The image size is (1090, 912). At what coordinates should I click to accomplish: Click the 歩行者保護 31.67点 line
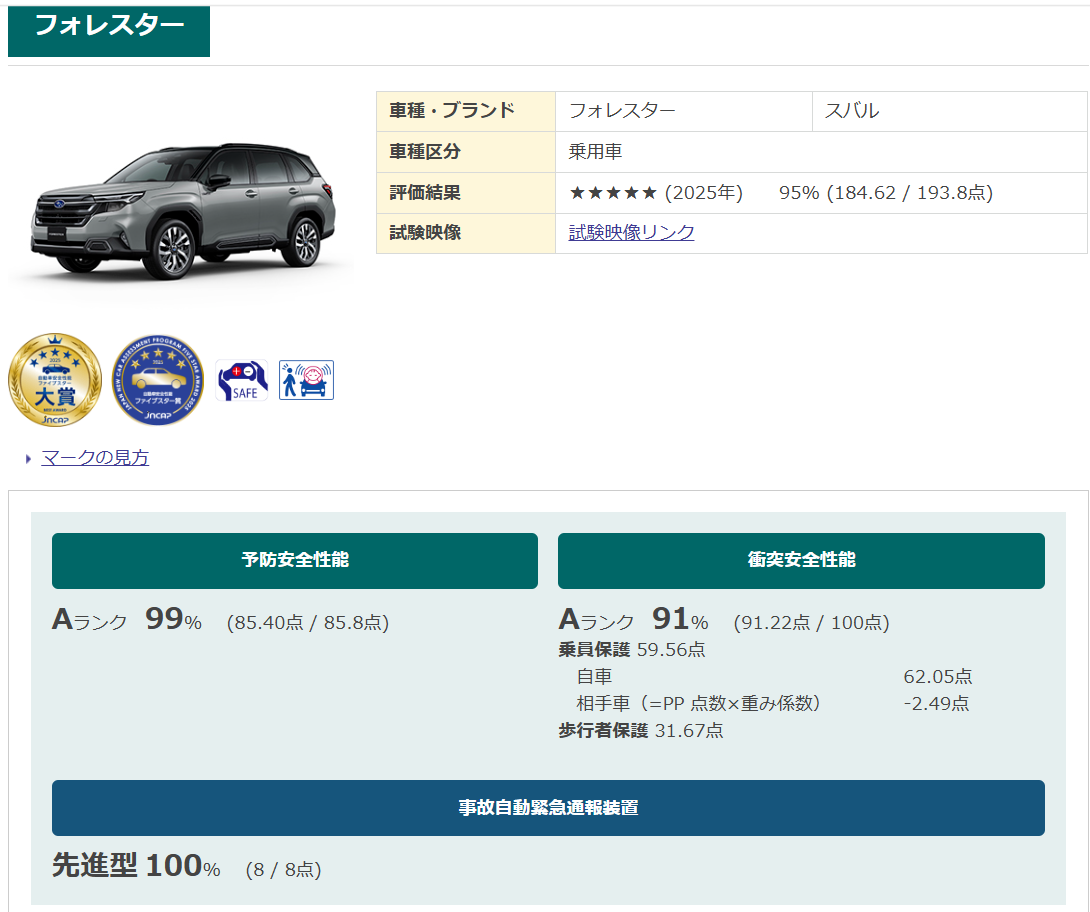641,731
